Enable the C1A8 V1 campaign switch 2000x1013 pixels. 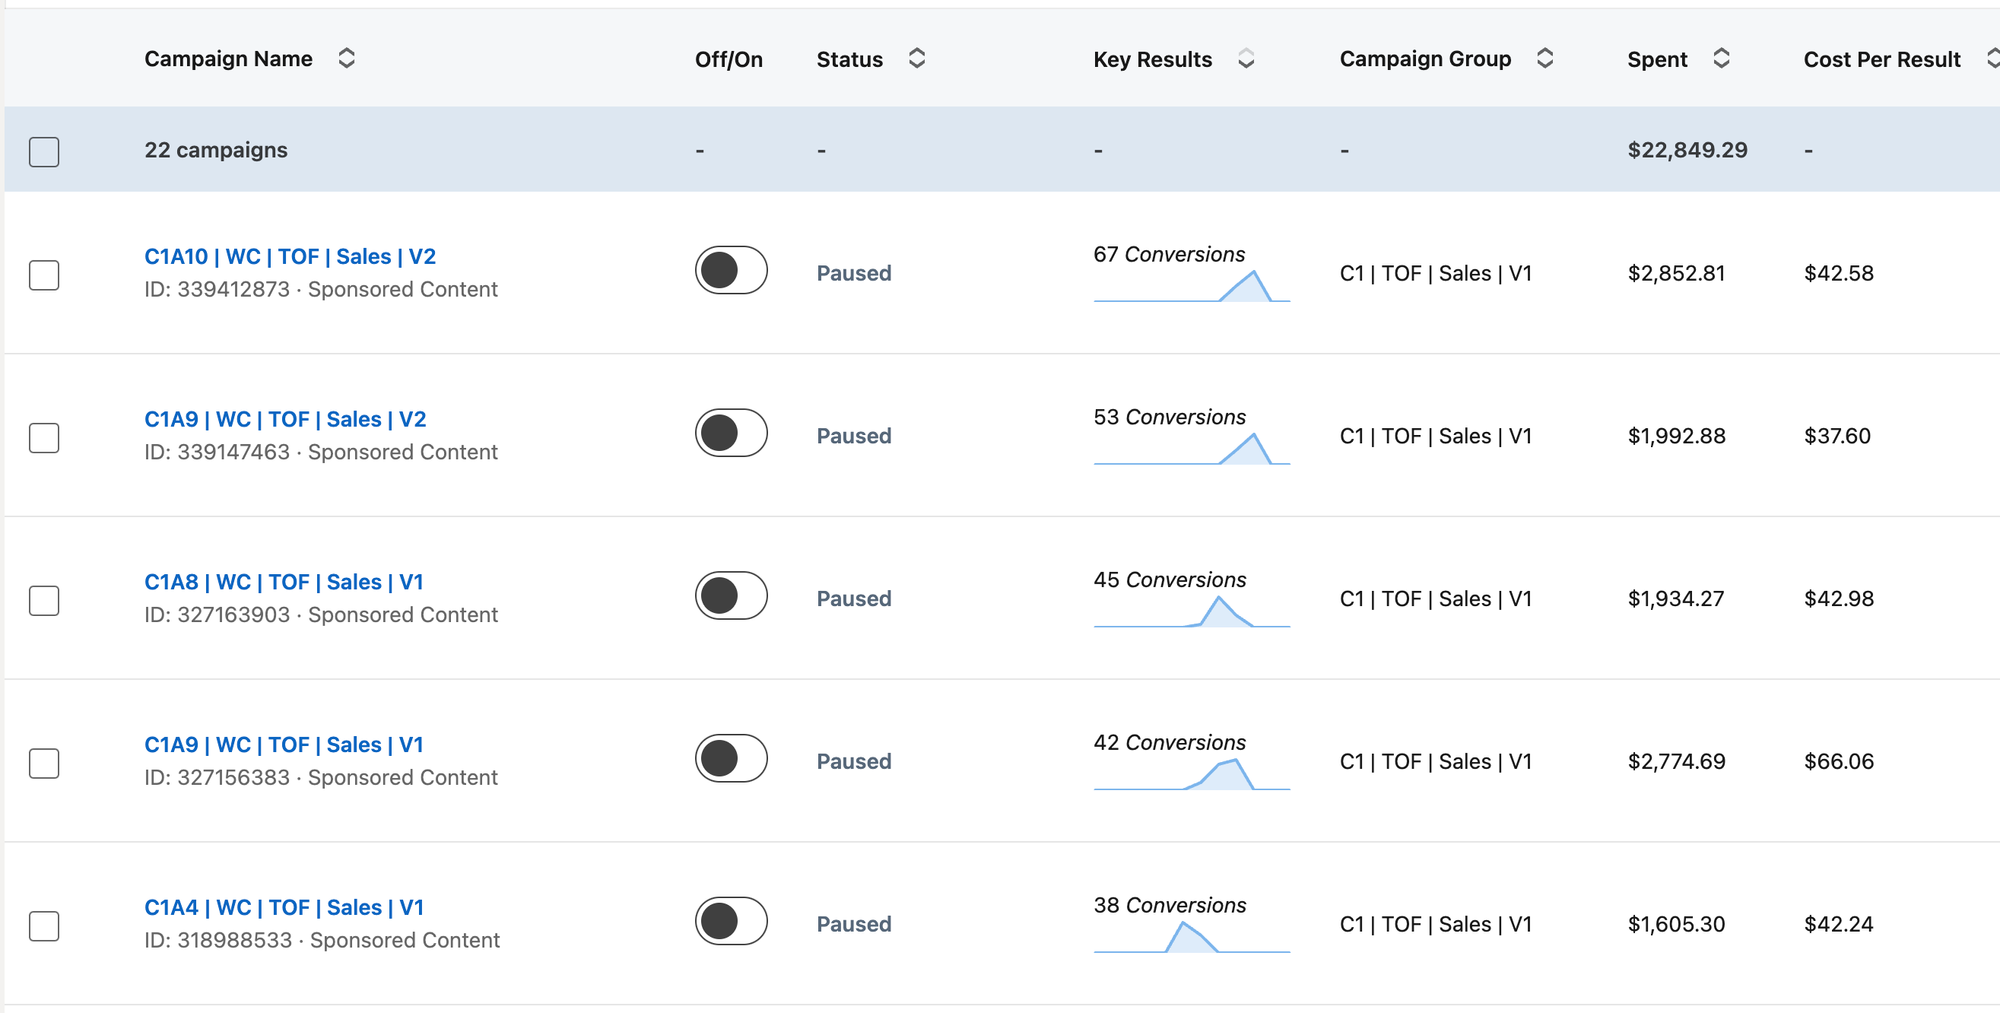[731, 596]
